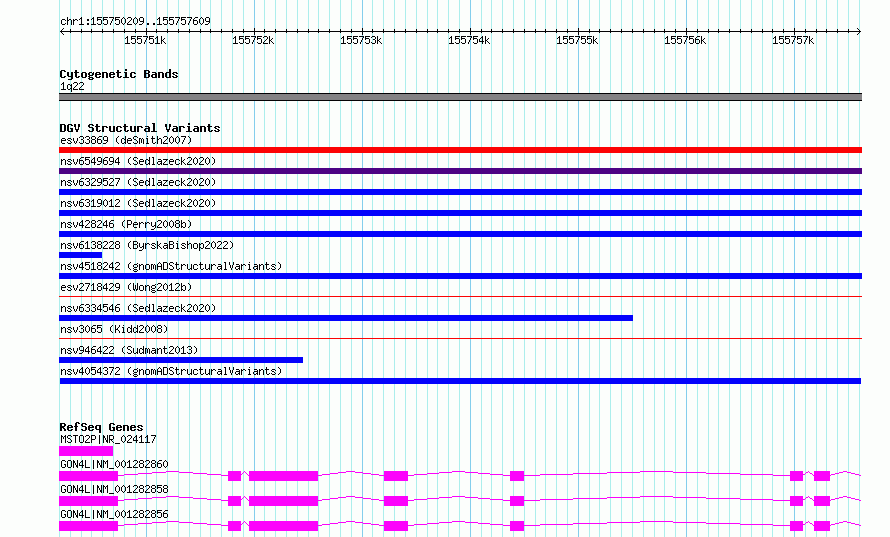Click the largest exon of GON4L NM_001282856
This screenshot has height=537, width=890.
tap(283, 526)
